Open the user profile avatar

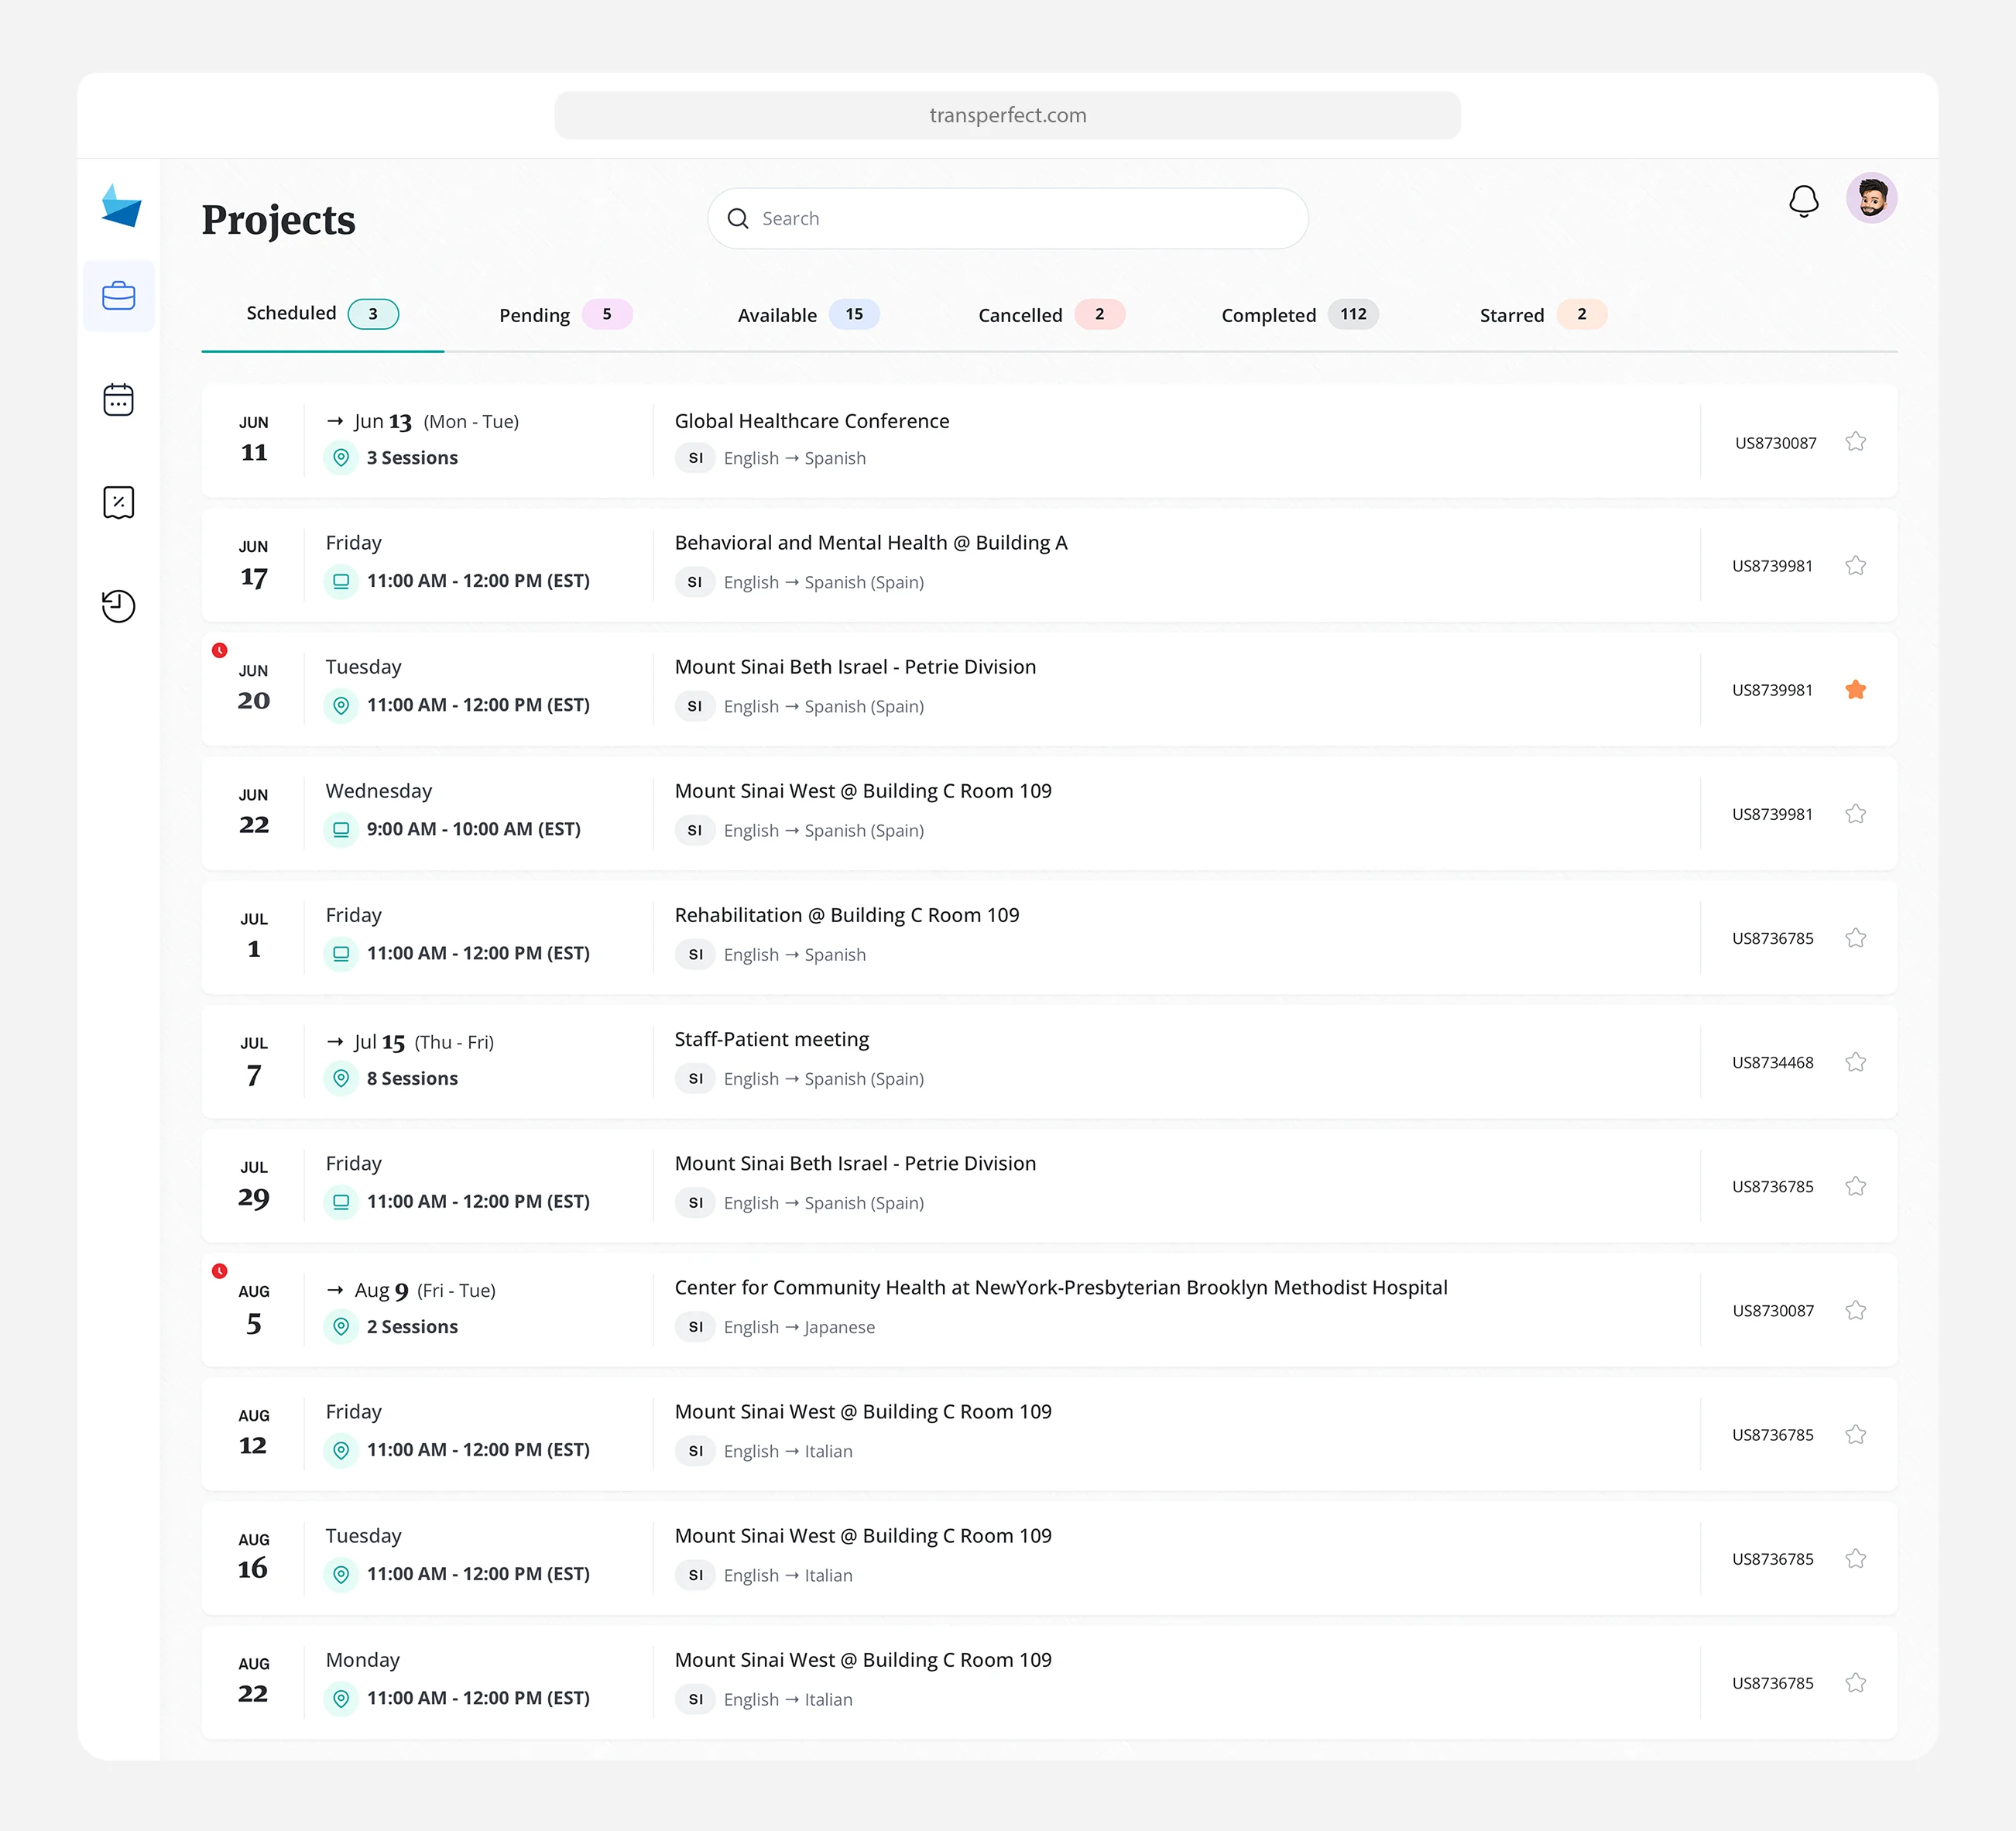[x=1871, y=198]
